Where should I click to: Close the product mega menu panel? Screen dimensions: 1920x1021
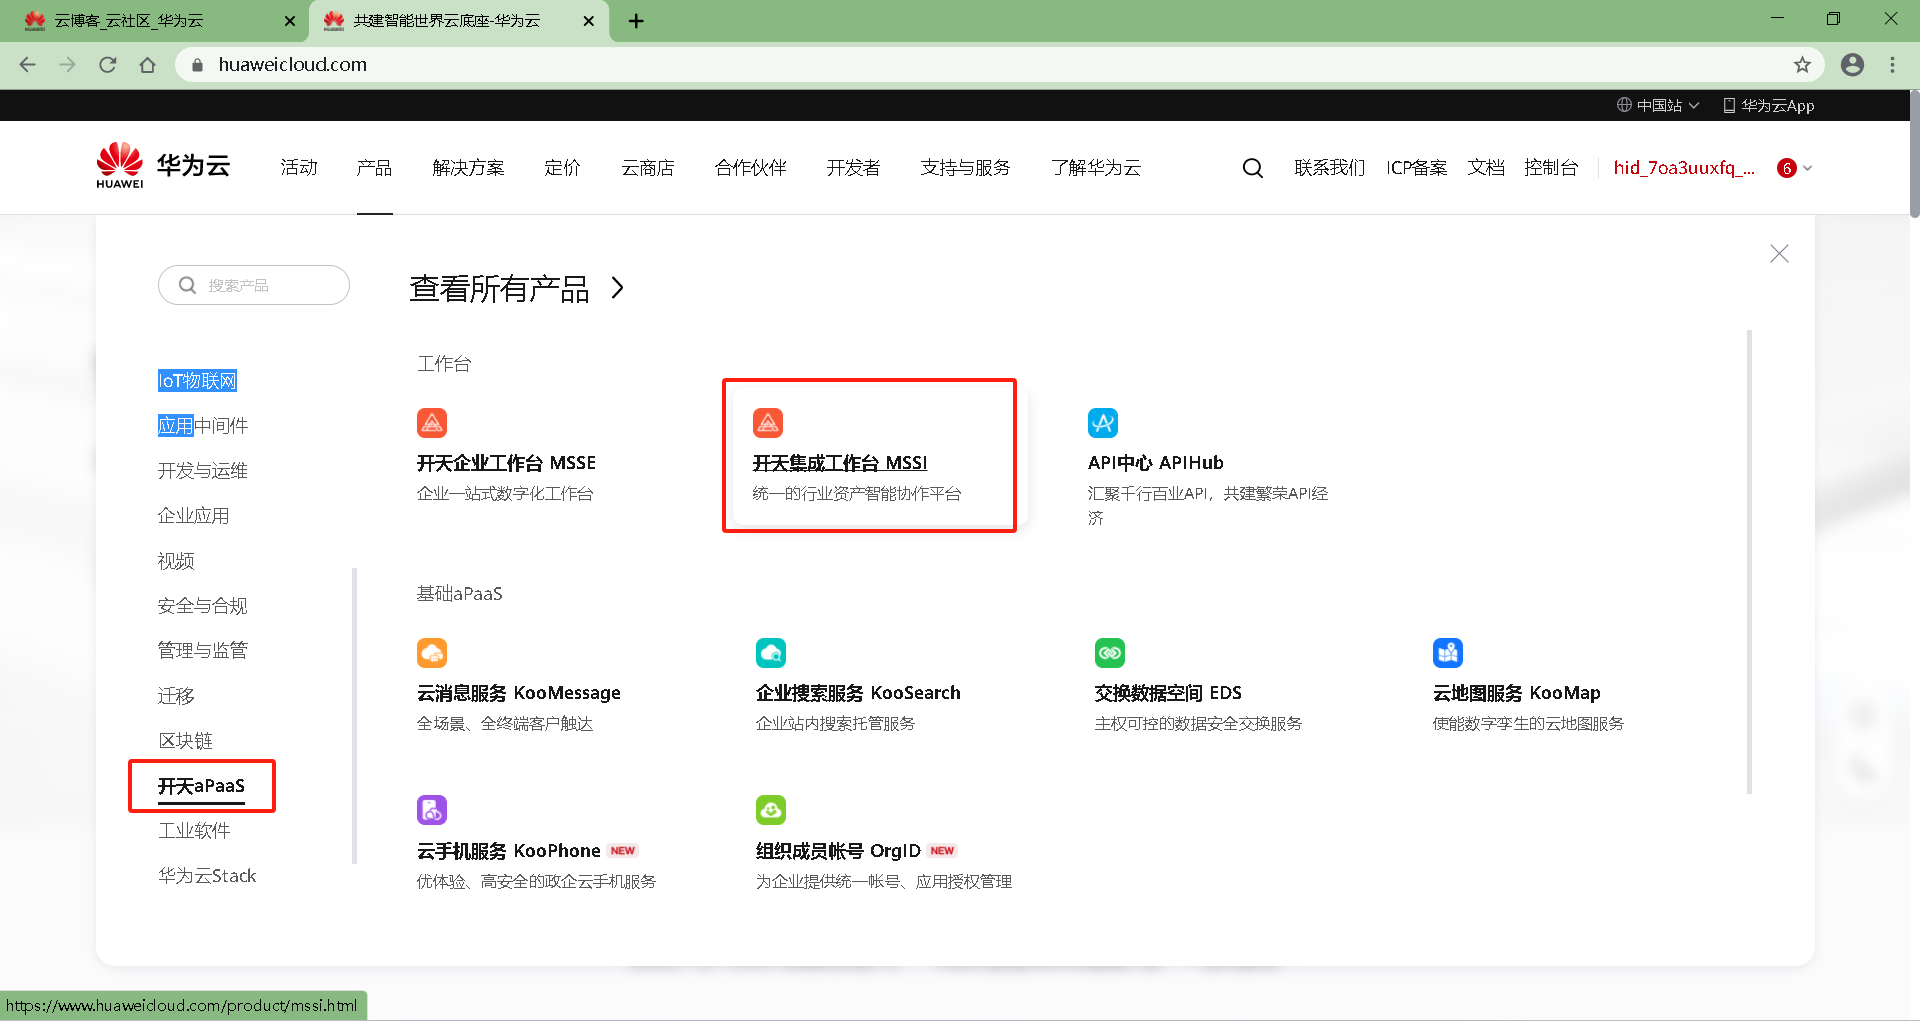pos(1779,254)
